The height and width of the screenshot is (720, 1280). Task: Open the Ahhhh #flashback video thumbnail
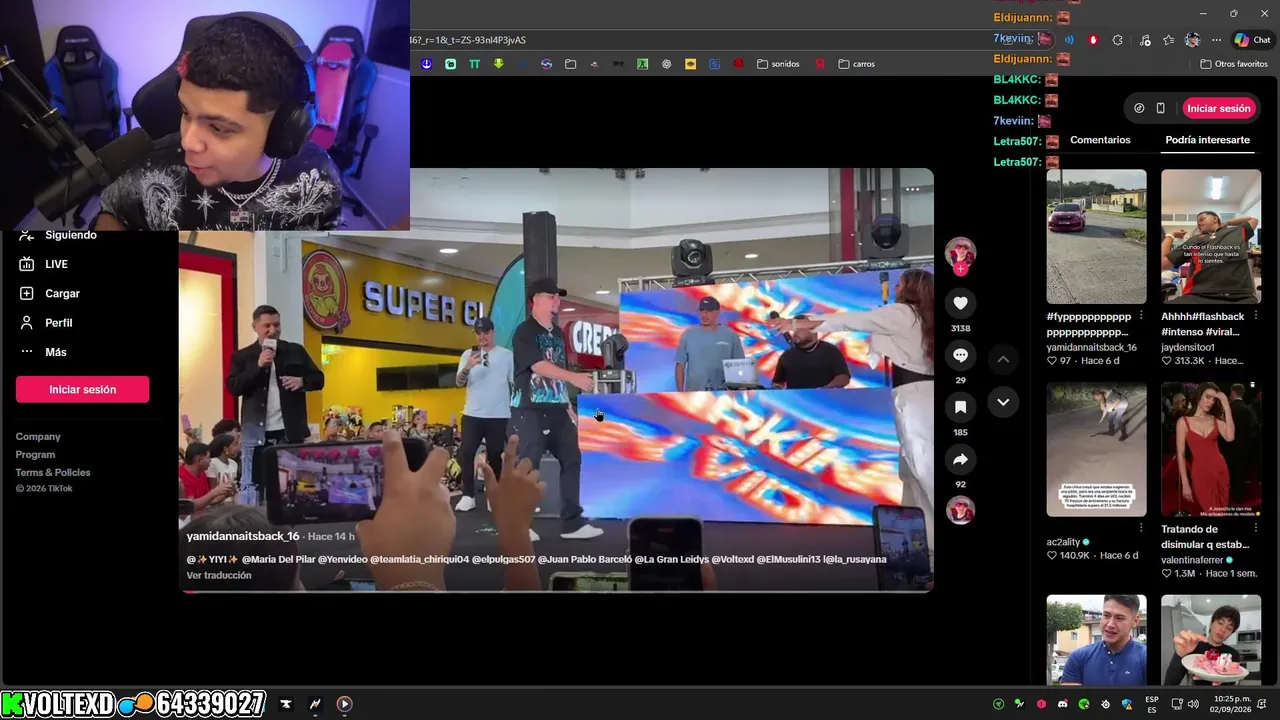pyautogui.click(x=1210, y=236)
